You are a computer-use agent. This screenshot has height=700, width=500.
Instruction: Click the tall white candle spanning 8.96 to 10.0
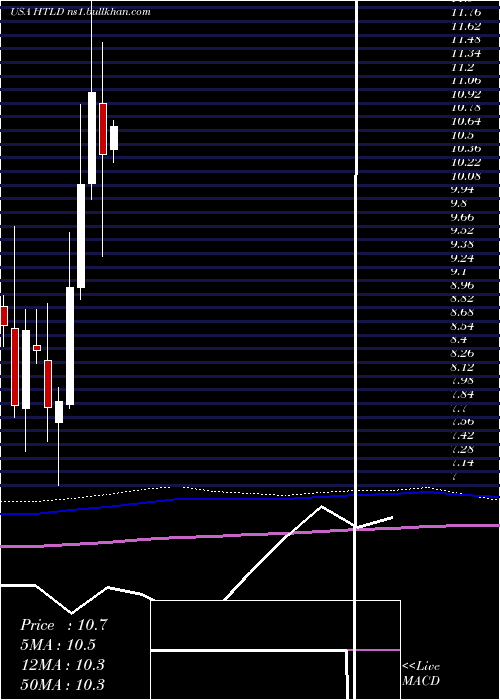point(81,236)
